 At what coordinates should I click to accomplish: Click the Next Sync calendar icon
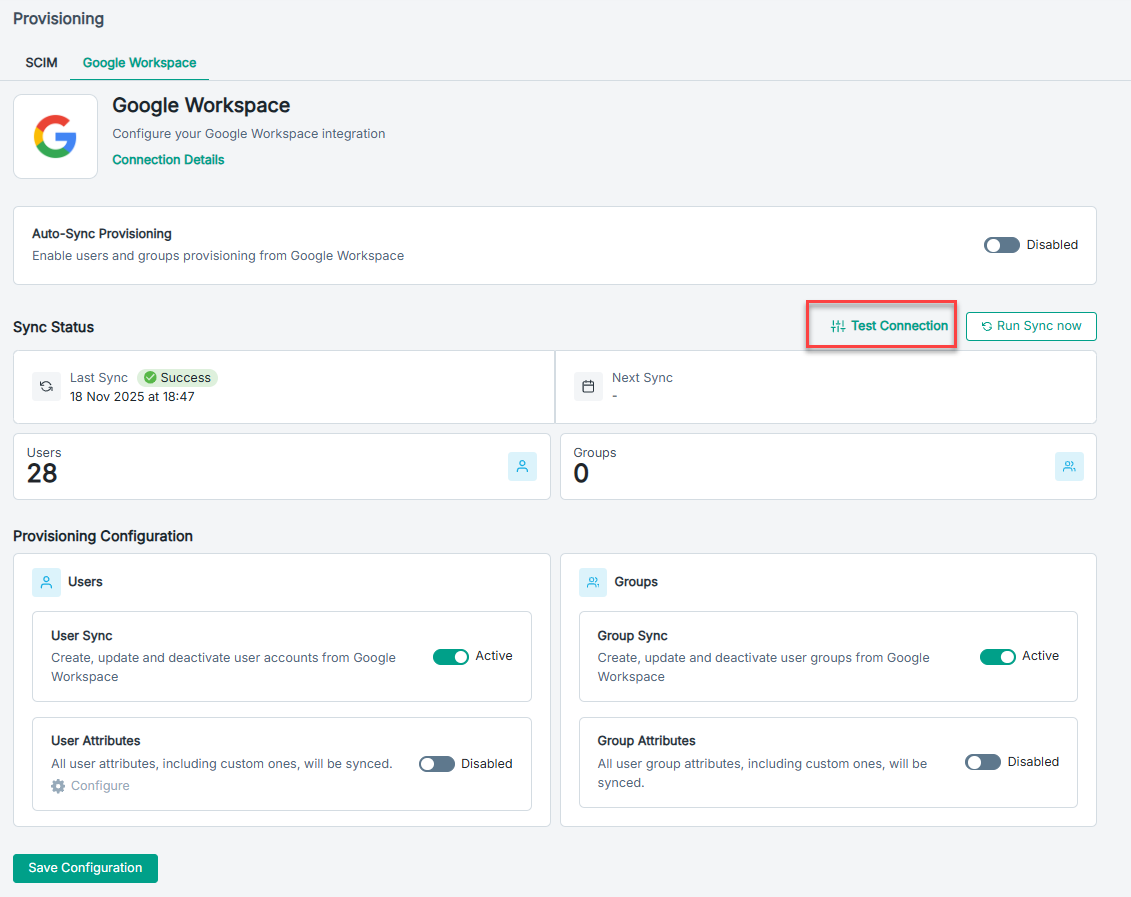588,386
